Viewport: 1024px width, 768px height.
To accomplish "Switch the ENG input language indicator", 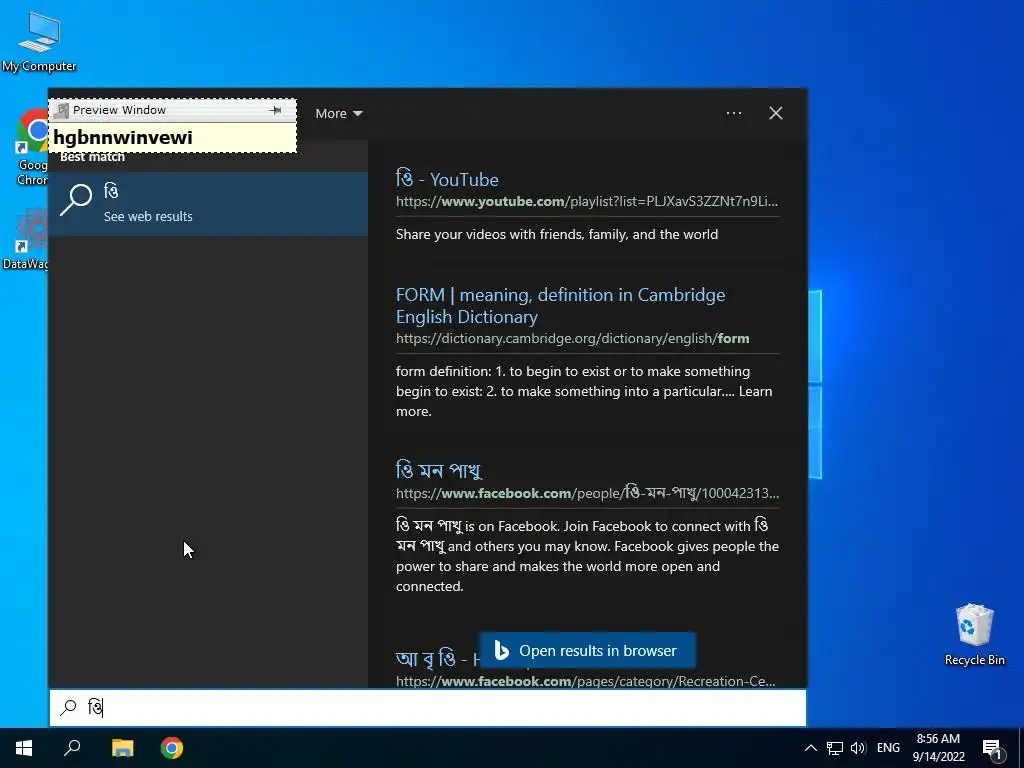I will coord(888,748).
